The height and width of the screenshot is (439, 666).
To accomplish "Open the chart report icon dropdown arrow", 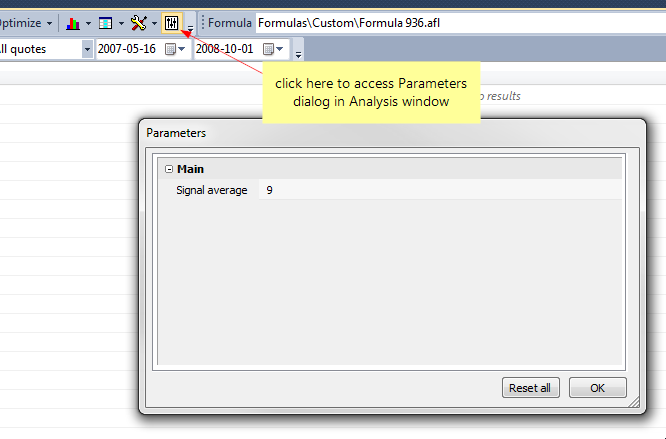I will pos(88,23).
